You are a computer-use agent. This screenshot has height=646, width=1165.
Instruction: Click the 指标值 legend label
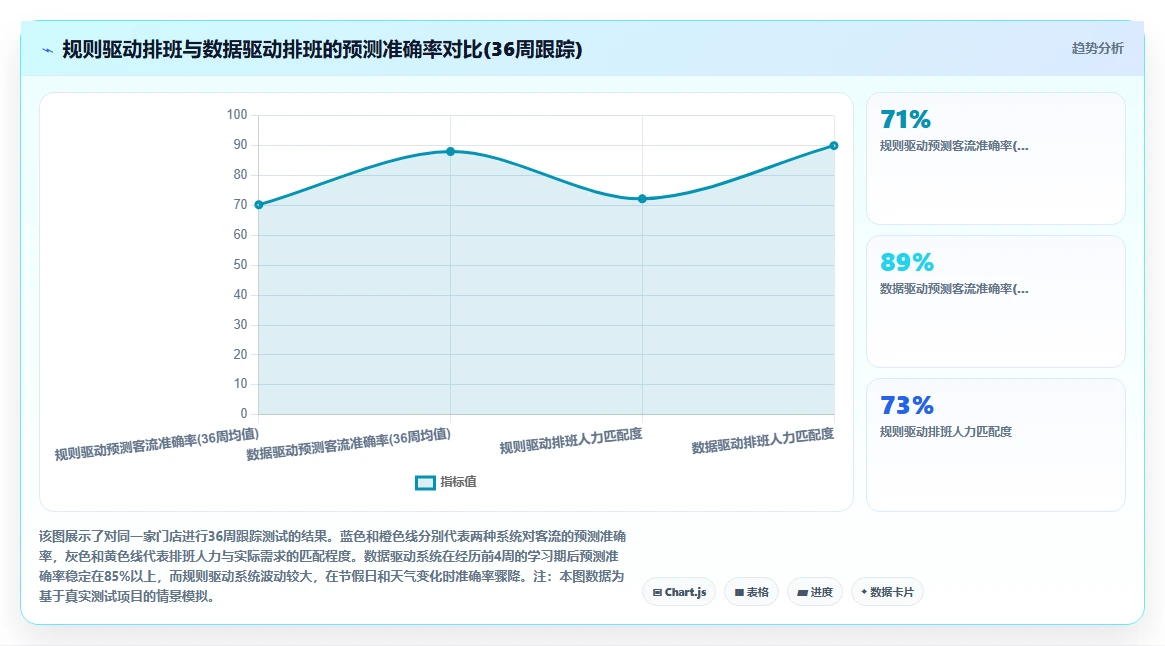(x=458, y=482)
